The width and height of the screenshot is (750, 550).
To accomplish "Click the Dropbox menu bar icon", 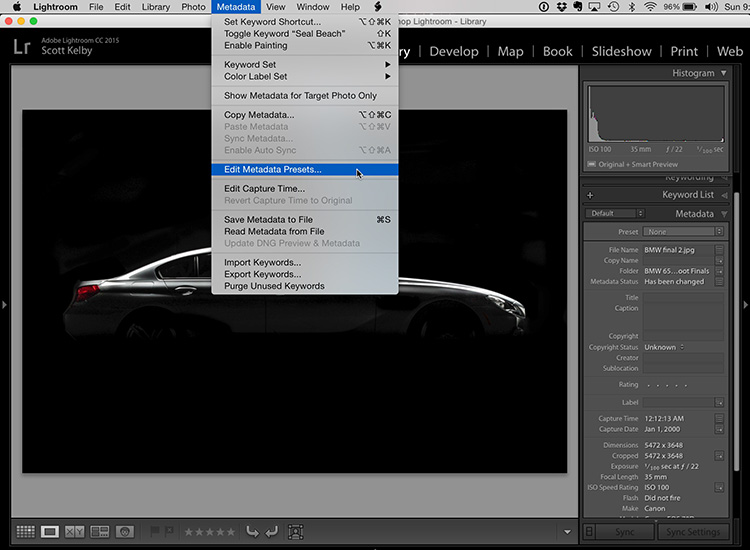I will pyautogui.click(x=562, y=7).
